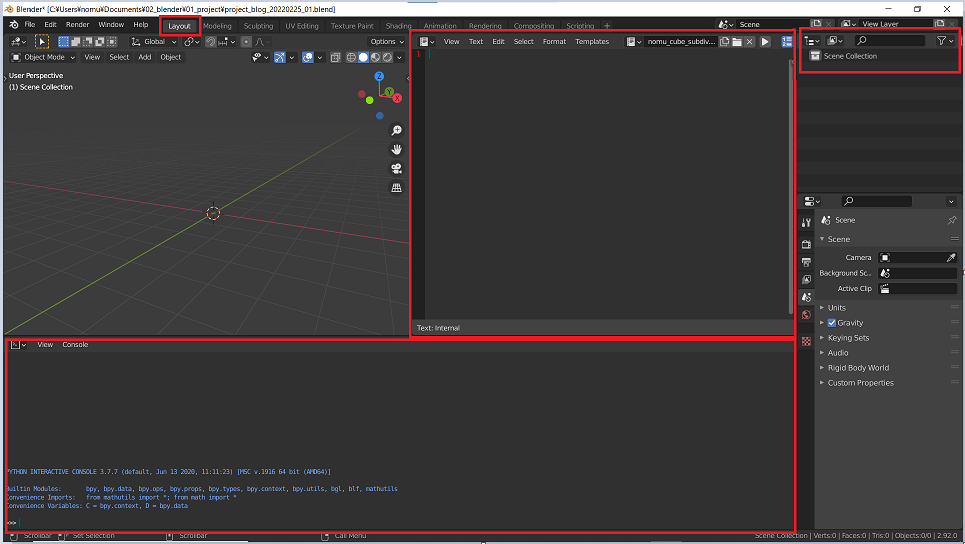The width and height of the screenshot is (965, 544).
Task: Expand the Units panel
Action: pyautogui.click(x=836, y=308)
